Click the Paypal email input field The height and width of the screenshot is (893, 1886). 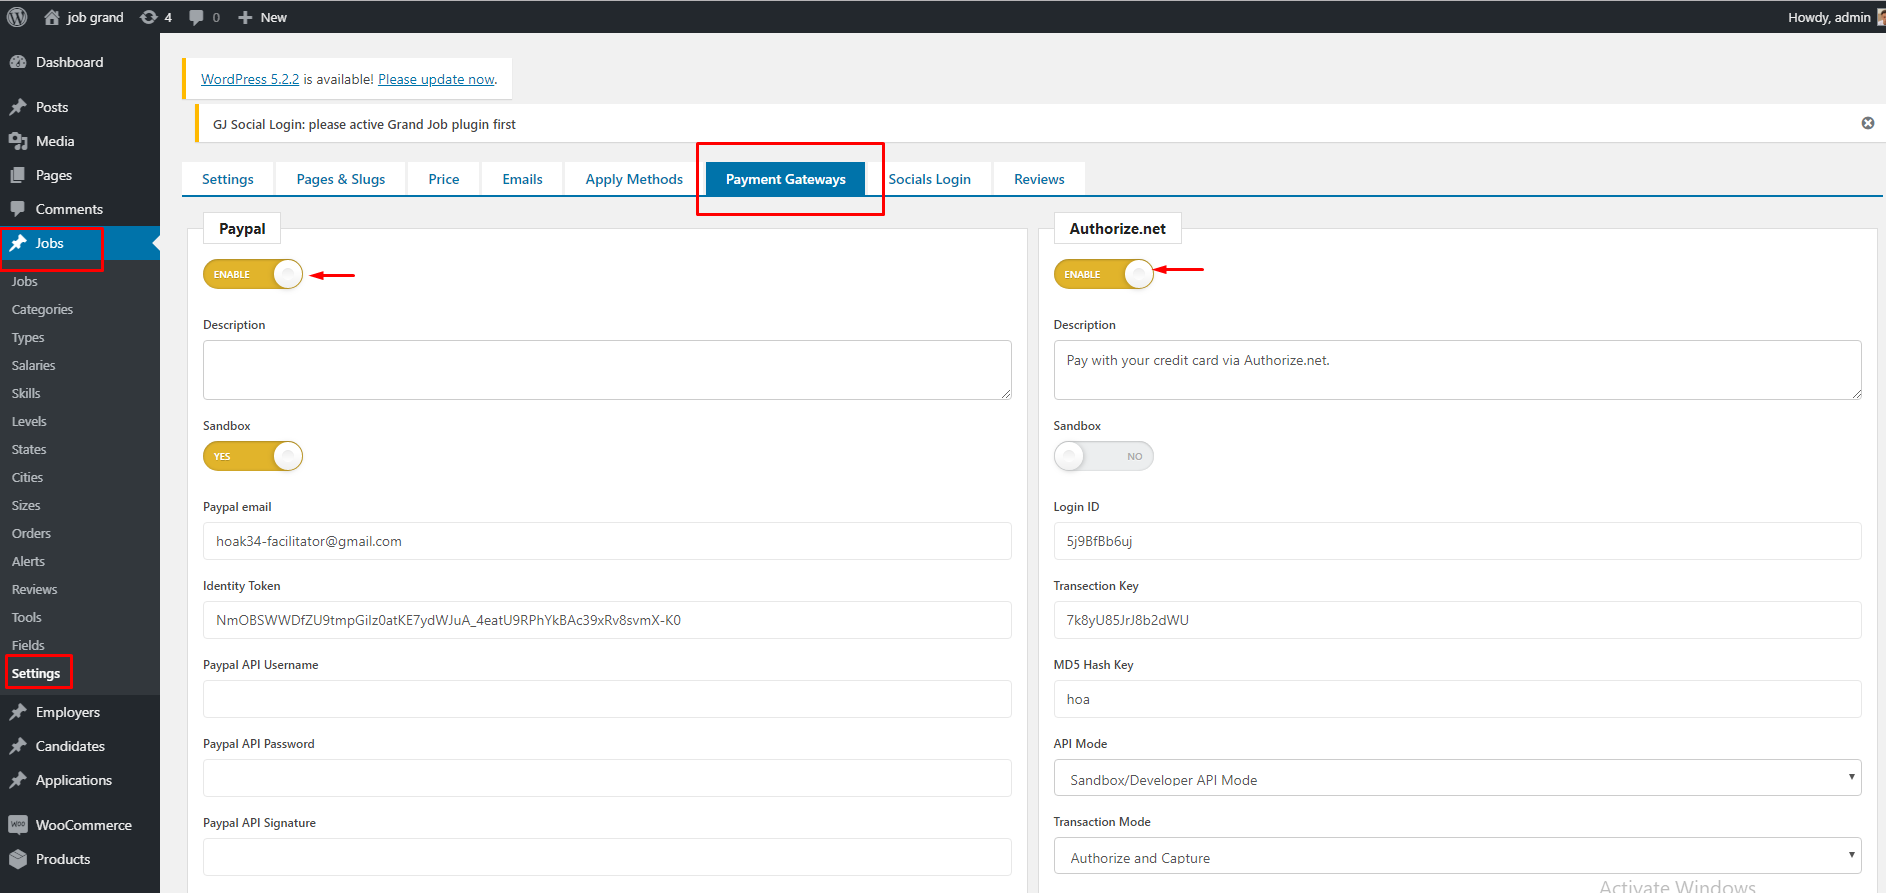pyautogui.click(x=607, y=541)
